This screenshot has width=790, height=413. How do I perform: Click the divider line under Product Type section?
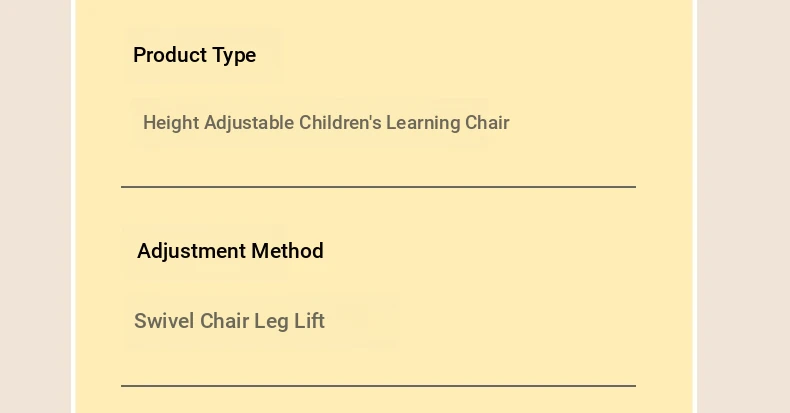click(378, 187)
